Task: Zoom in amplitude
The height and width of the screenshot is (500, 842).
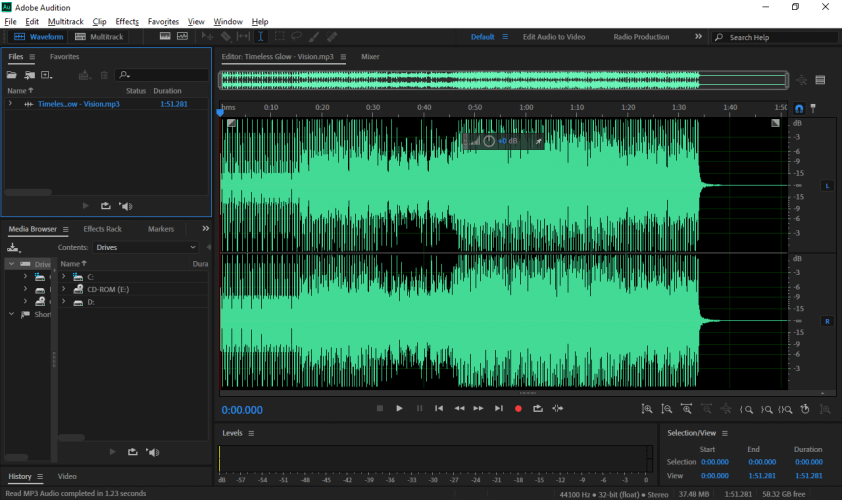Action: [647, 409]
